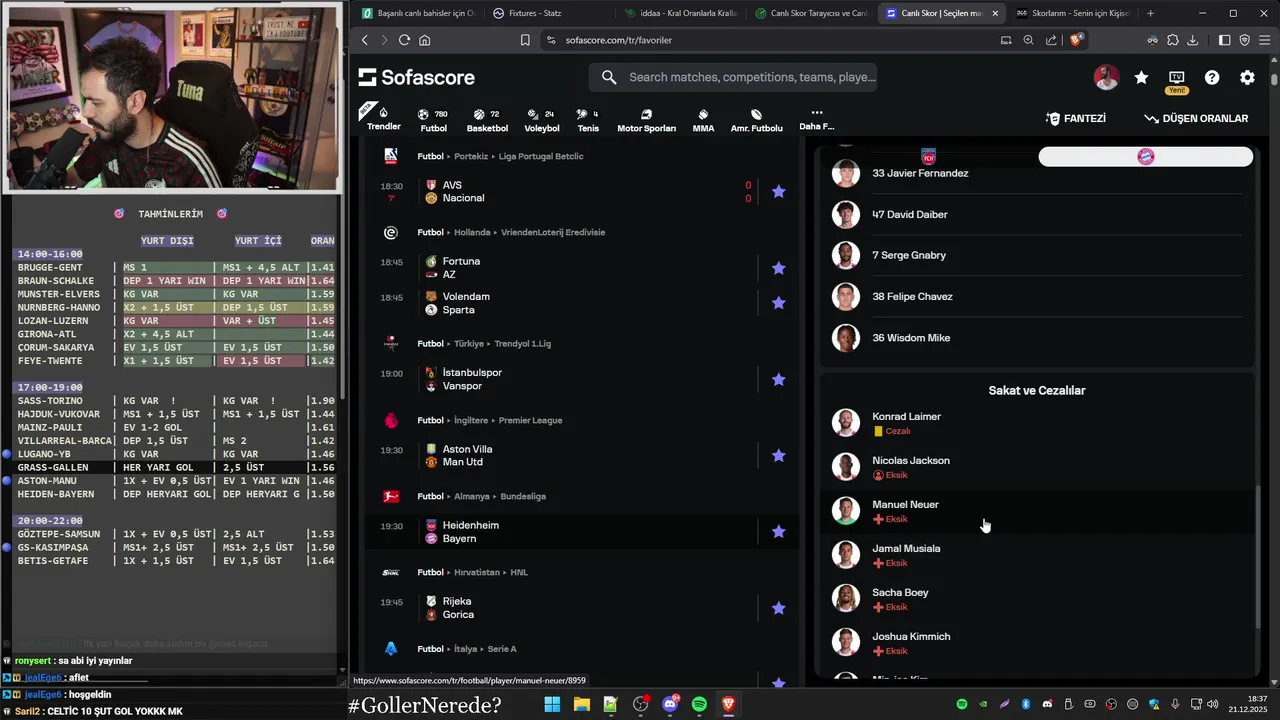Toggle the browser sidebar panel
Viewport: 1280px width, 720px height.
point(1225,40)
